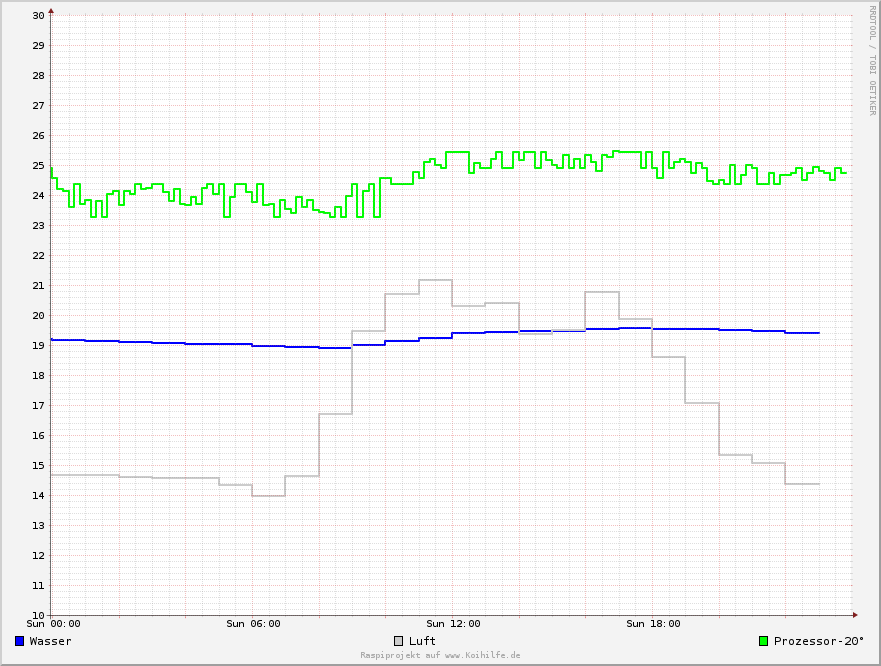Click the 30 label on the Y-axis
This screenshot has height=666, width=881.
38,16
